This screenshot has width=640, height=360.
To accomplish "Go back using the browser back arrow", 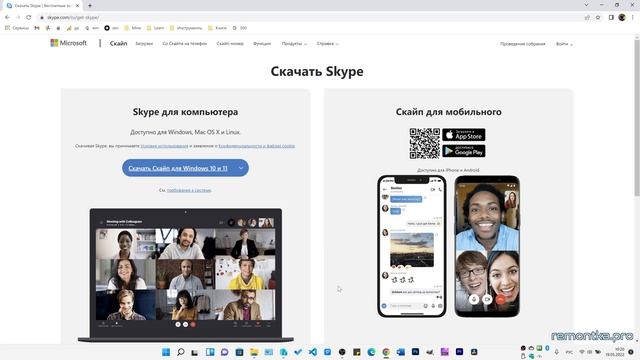I will pos(7,17).
